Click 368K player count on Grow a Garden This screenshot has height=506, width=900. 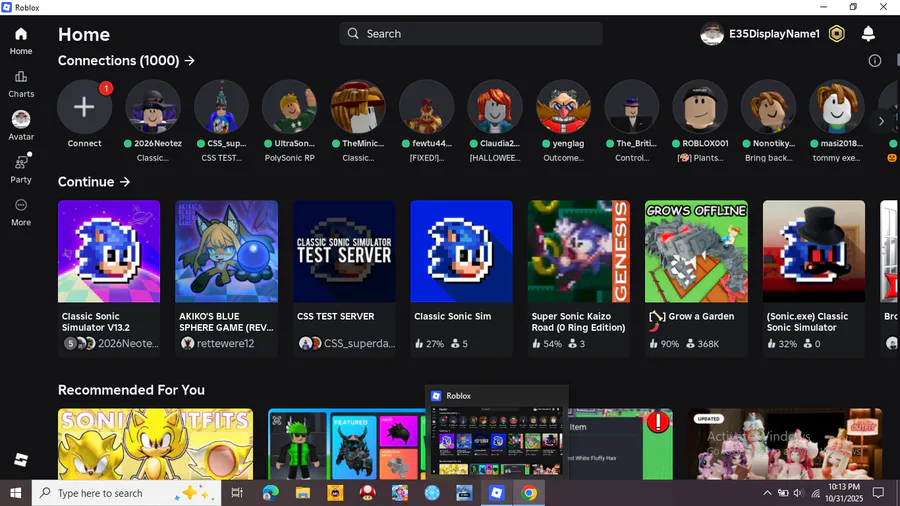point(708,344)
